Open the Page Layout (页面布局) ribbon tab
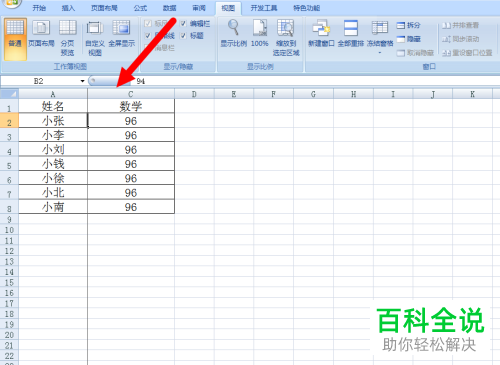The image size is (500, 365). 104,8
